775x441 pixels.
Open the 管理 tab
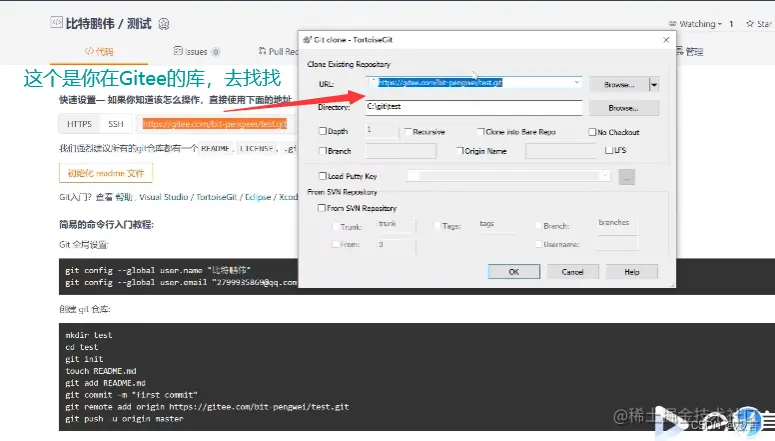(x=690, y=51)
